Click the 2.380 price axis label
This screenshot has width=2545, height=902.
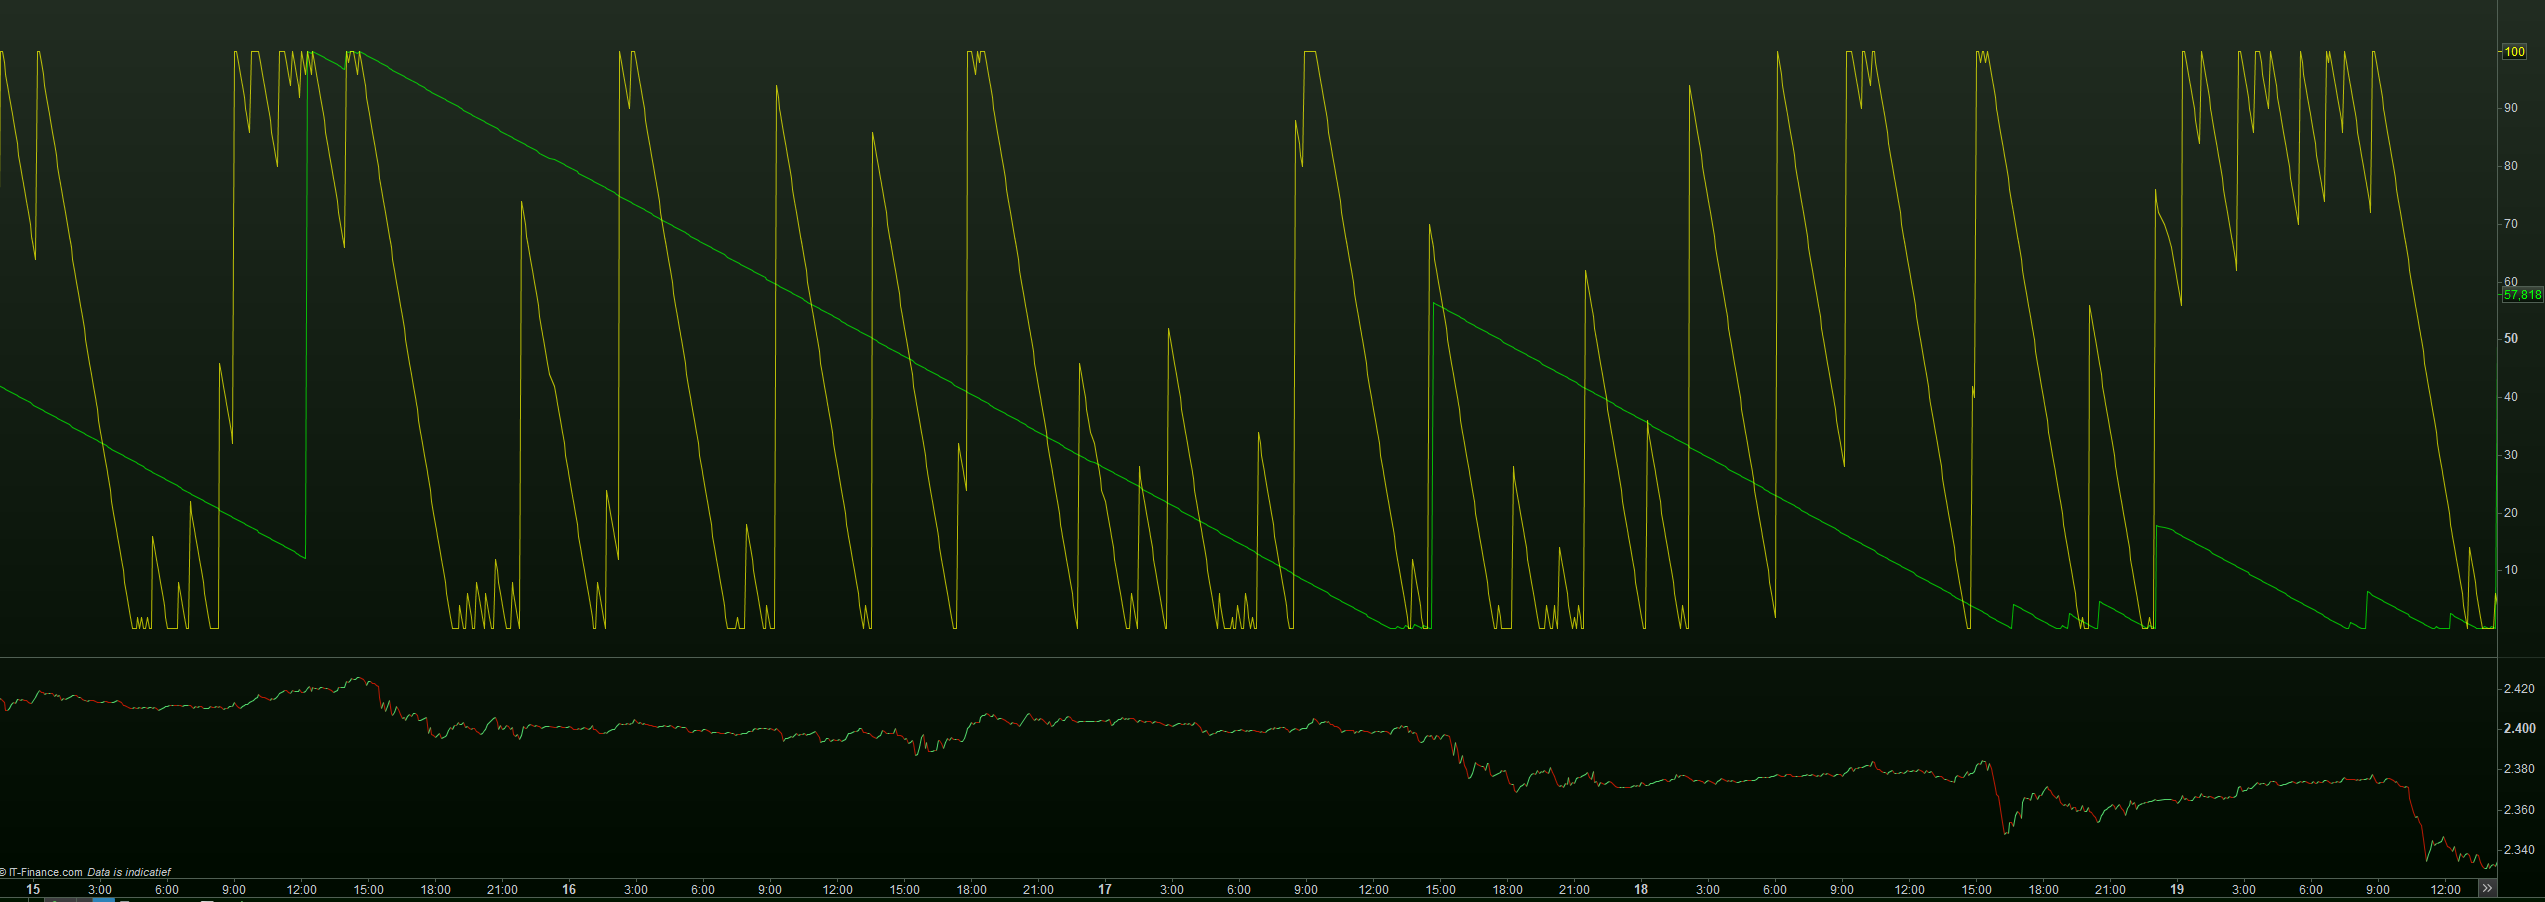point(2519,769)
